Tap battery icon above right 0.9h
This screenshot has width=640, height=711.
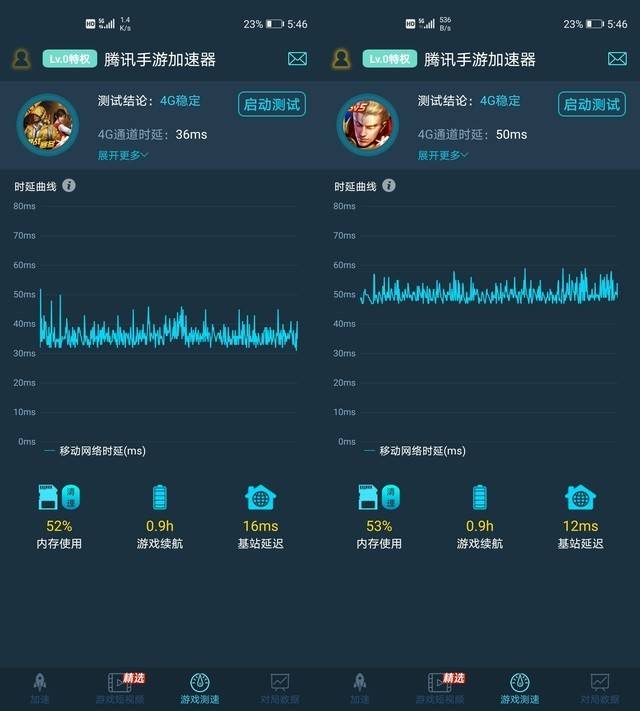pyautogui.click(x=479, y=497)
